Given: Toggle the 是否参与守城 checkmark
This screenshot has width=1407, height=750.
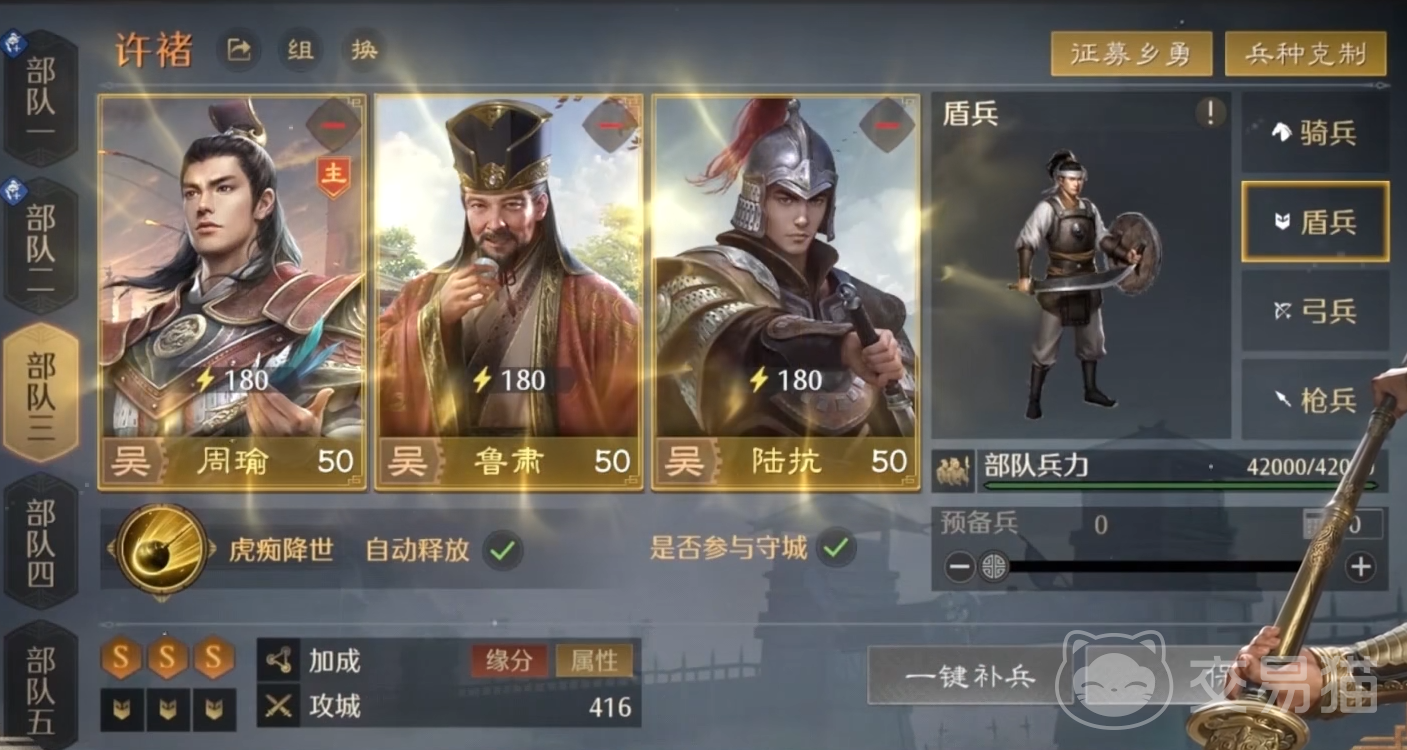Looking at the screenshot, I should 836,548.
